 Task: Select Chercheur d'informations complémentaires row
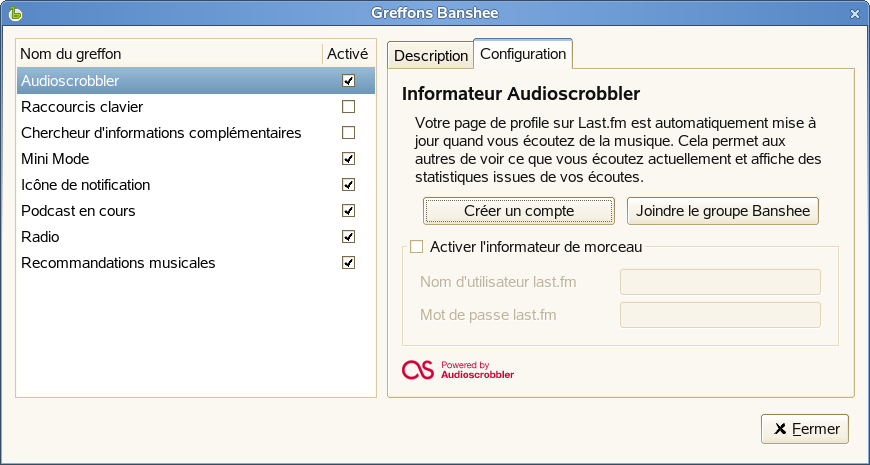pos(196,133)
